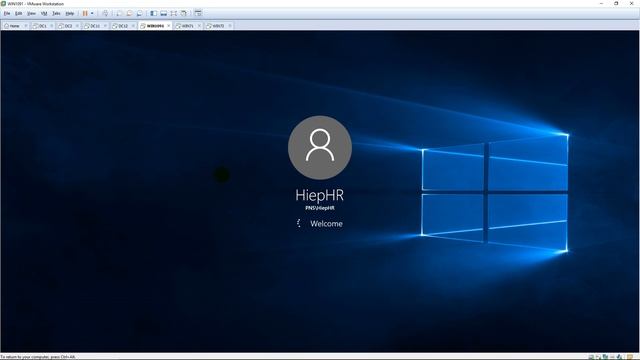This screenshot has height=360, width=640.
Task: Close the WIN72 tab
Action: (230, 26)
